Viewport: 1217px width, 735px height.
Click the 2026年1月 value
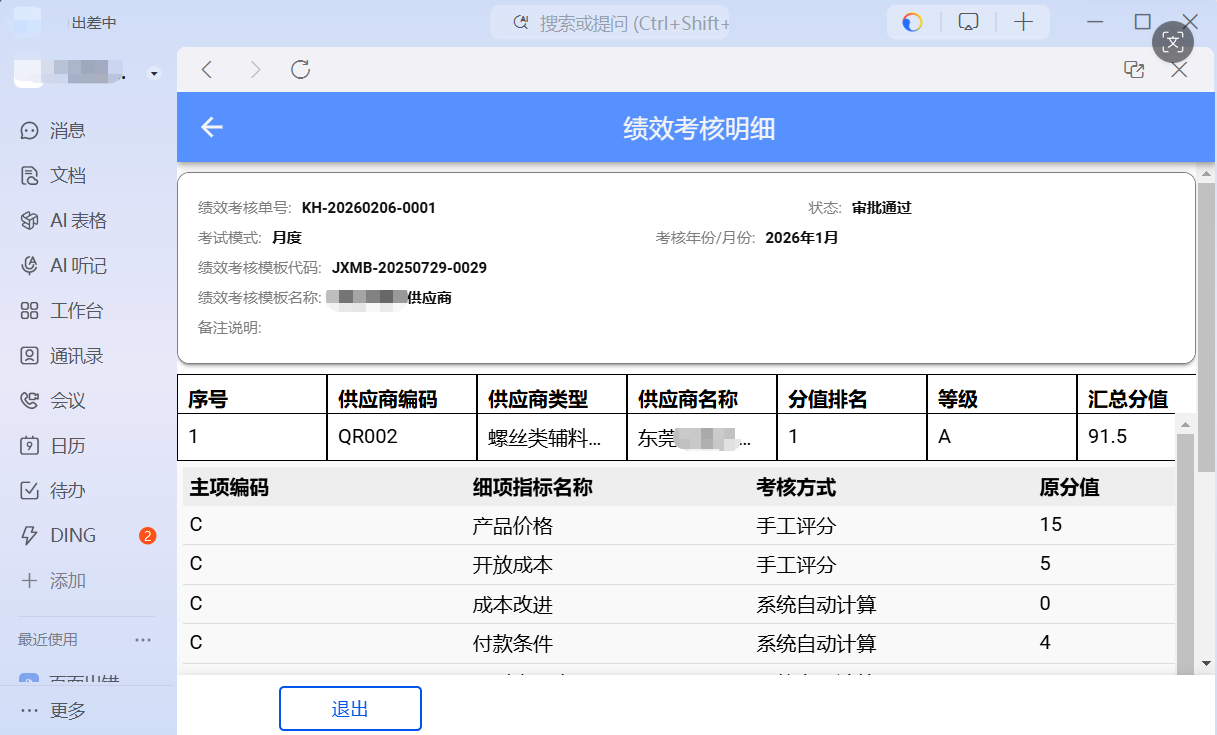click(x=802, y=238)
